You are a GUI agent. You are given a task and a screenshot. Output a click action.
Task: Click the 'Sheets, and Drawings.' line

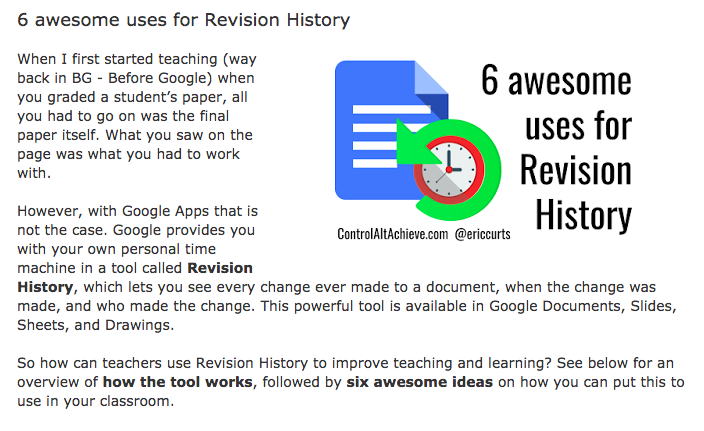click(x=95, y=325)
